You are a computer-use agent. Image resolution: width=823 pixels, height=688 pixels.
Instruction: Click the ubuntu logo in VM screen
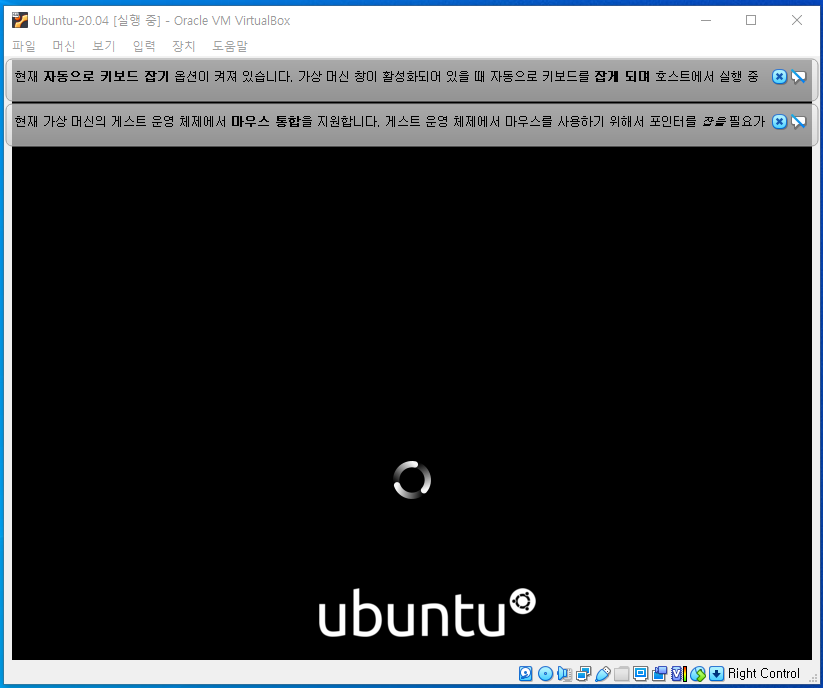[x=427, y=612]
